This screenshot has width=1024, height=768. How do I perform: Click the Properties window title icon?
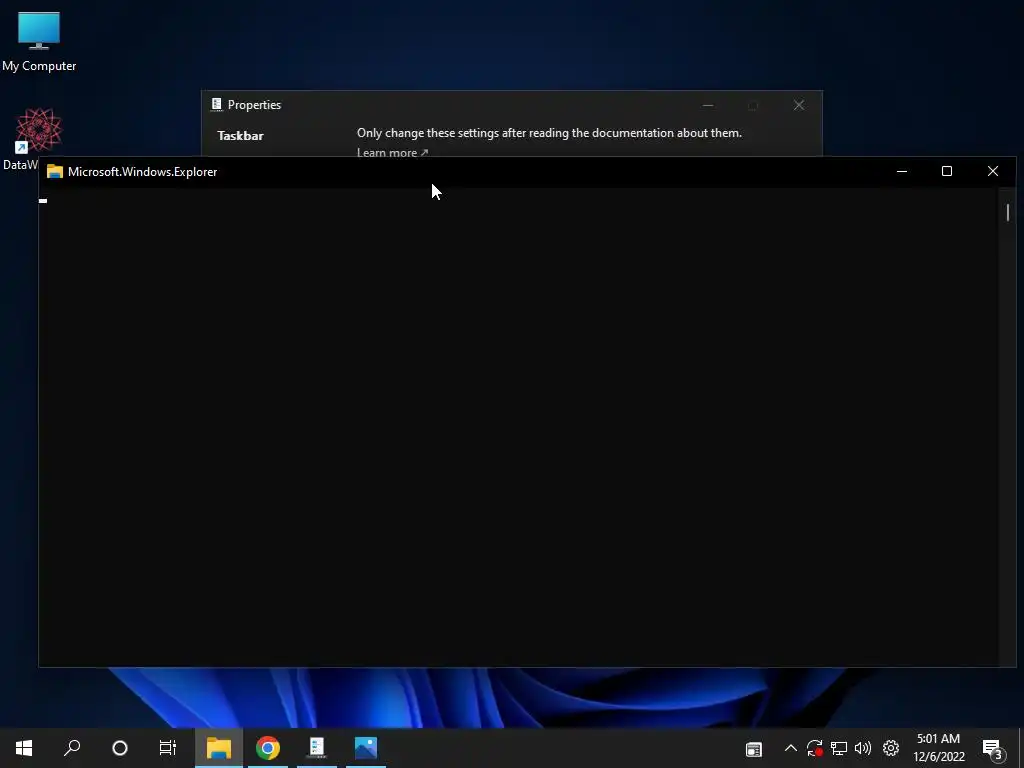click(217, 104)
